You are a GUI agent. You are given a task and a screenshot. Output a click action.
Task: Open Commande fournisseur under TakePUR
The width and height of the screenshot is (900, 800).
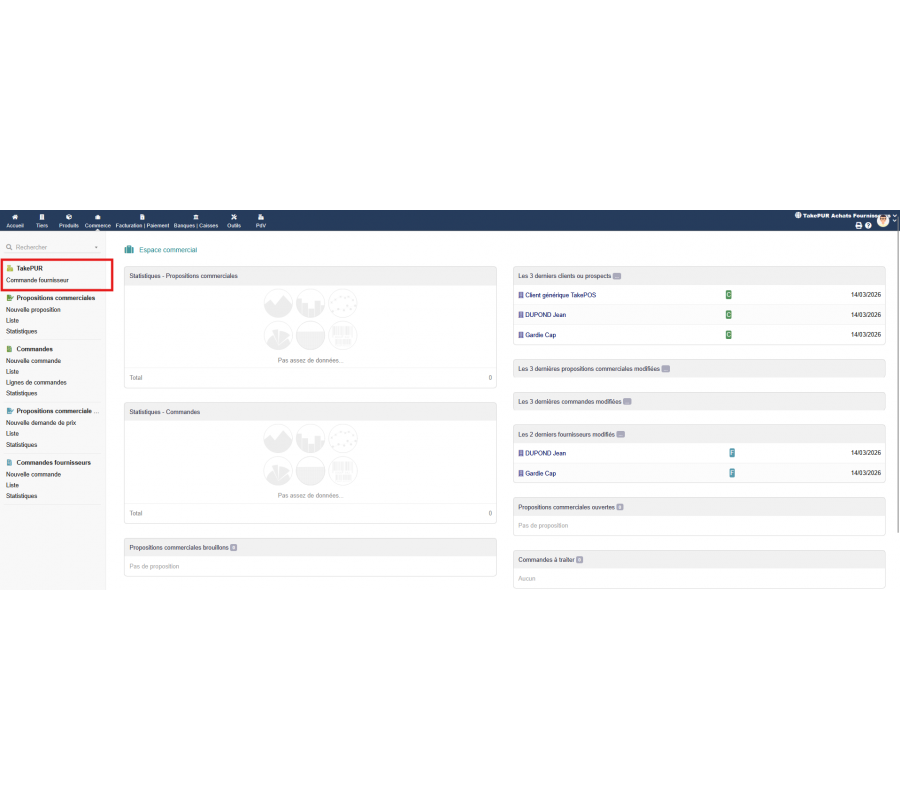[x=37, y=280]
